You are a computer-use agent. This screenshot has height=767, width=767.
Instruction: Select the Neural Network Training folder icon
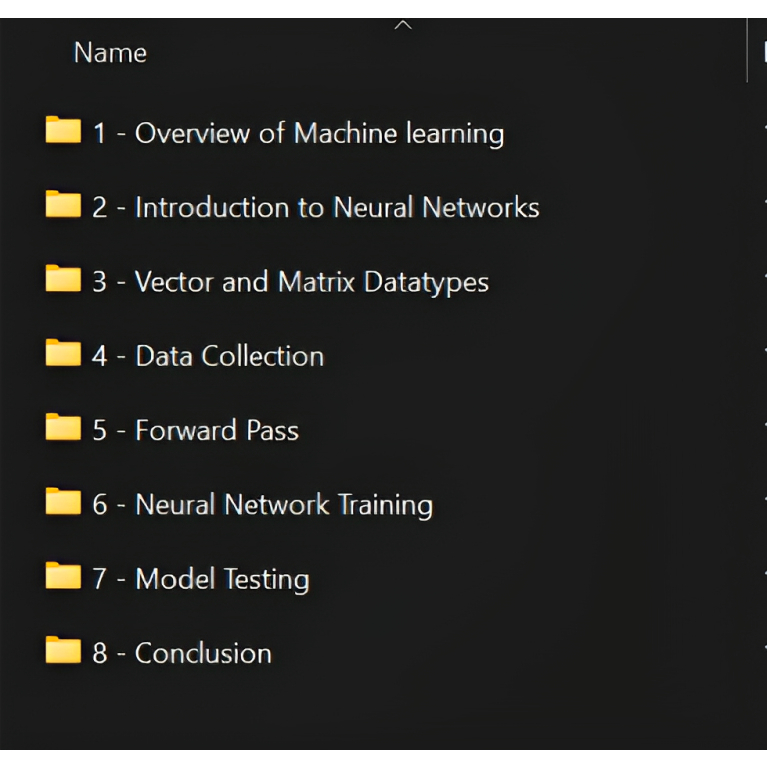point(63,502)
